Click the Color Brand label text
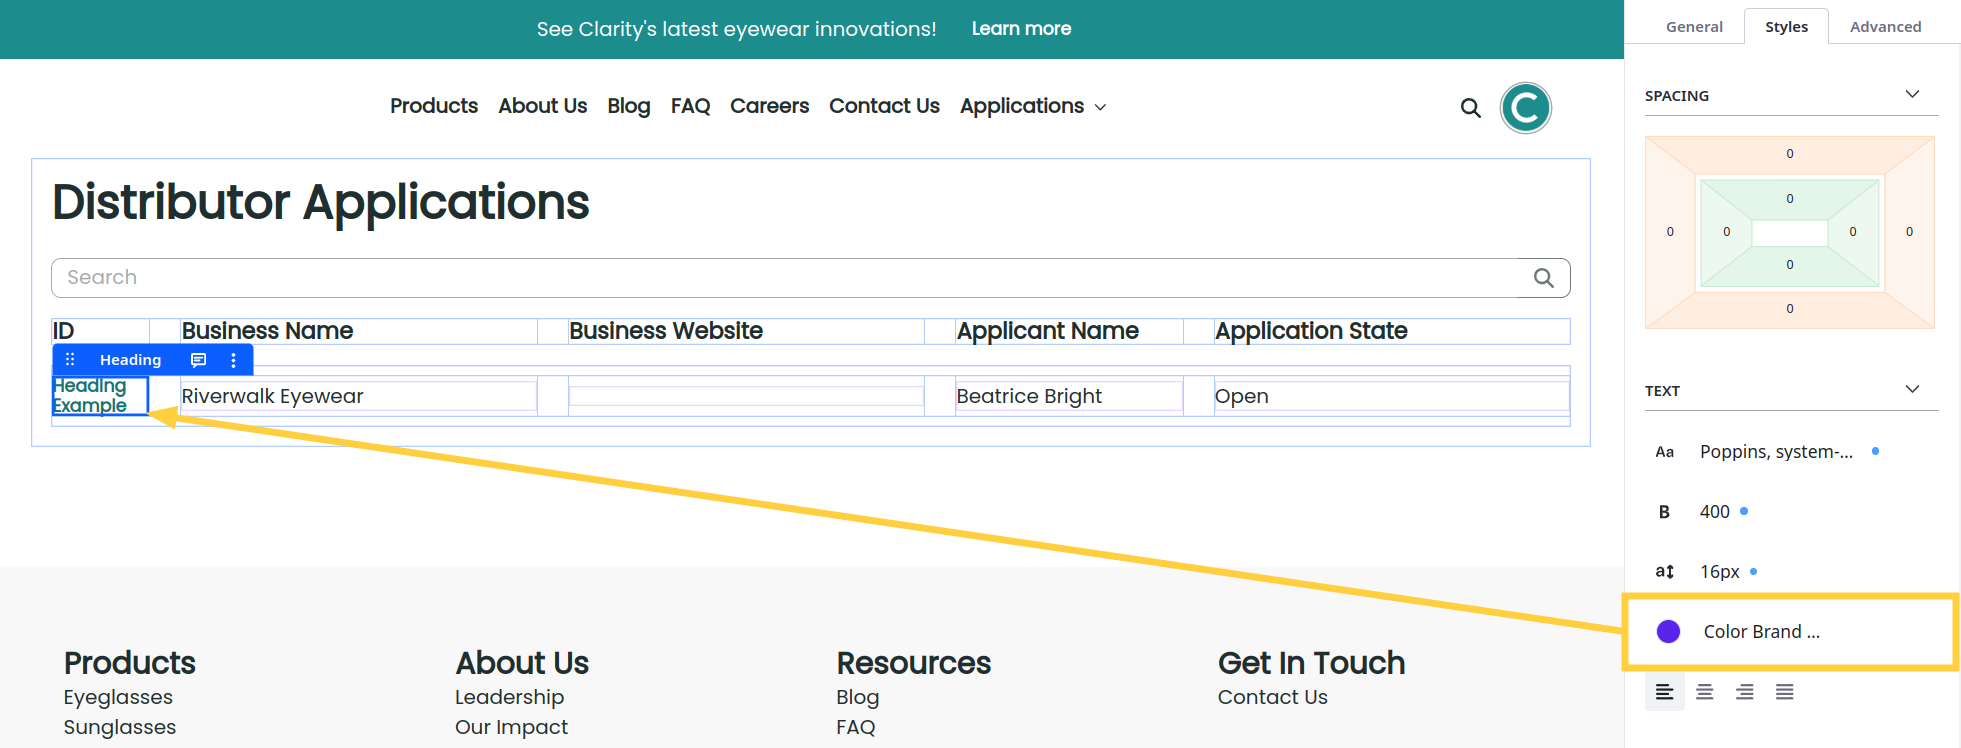1961x748 pixels. [x=1761, y=631]
